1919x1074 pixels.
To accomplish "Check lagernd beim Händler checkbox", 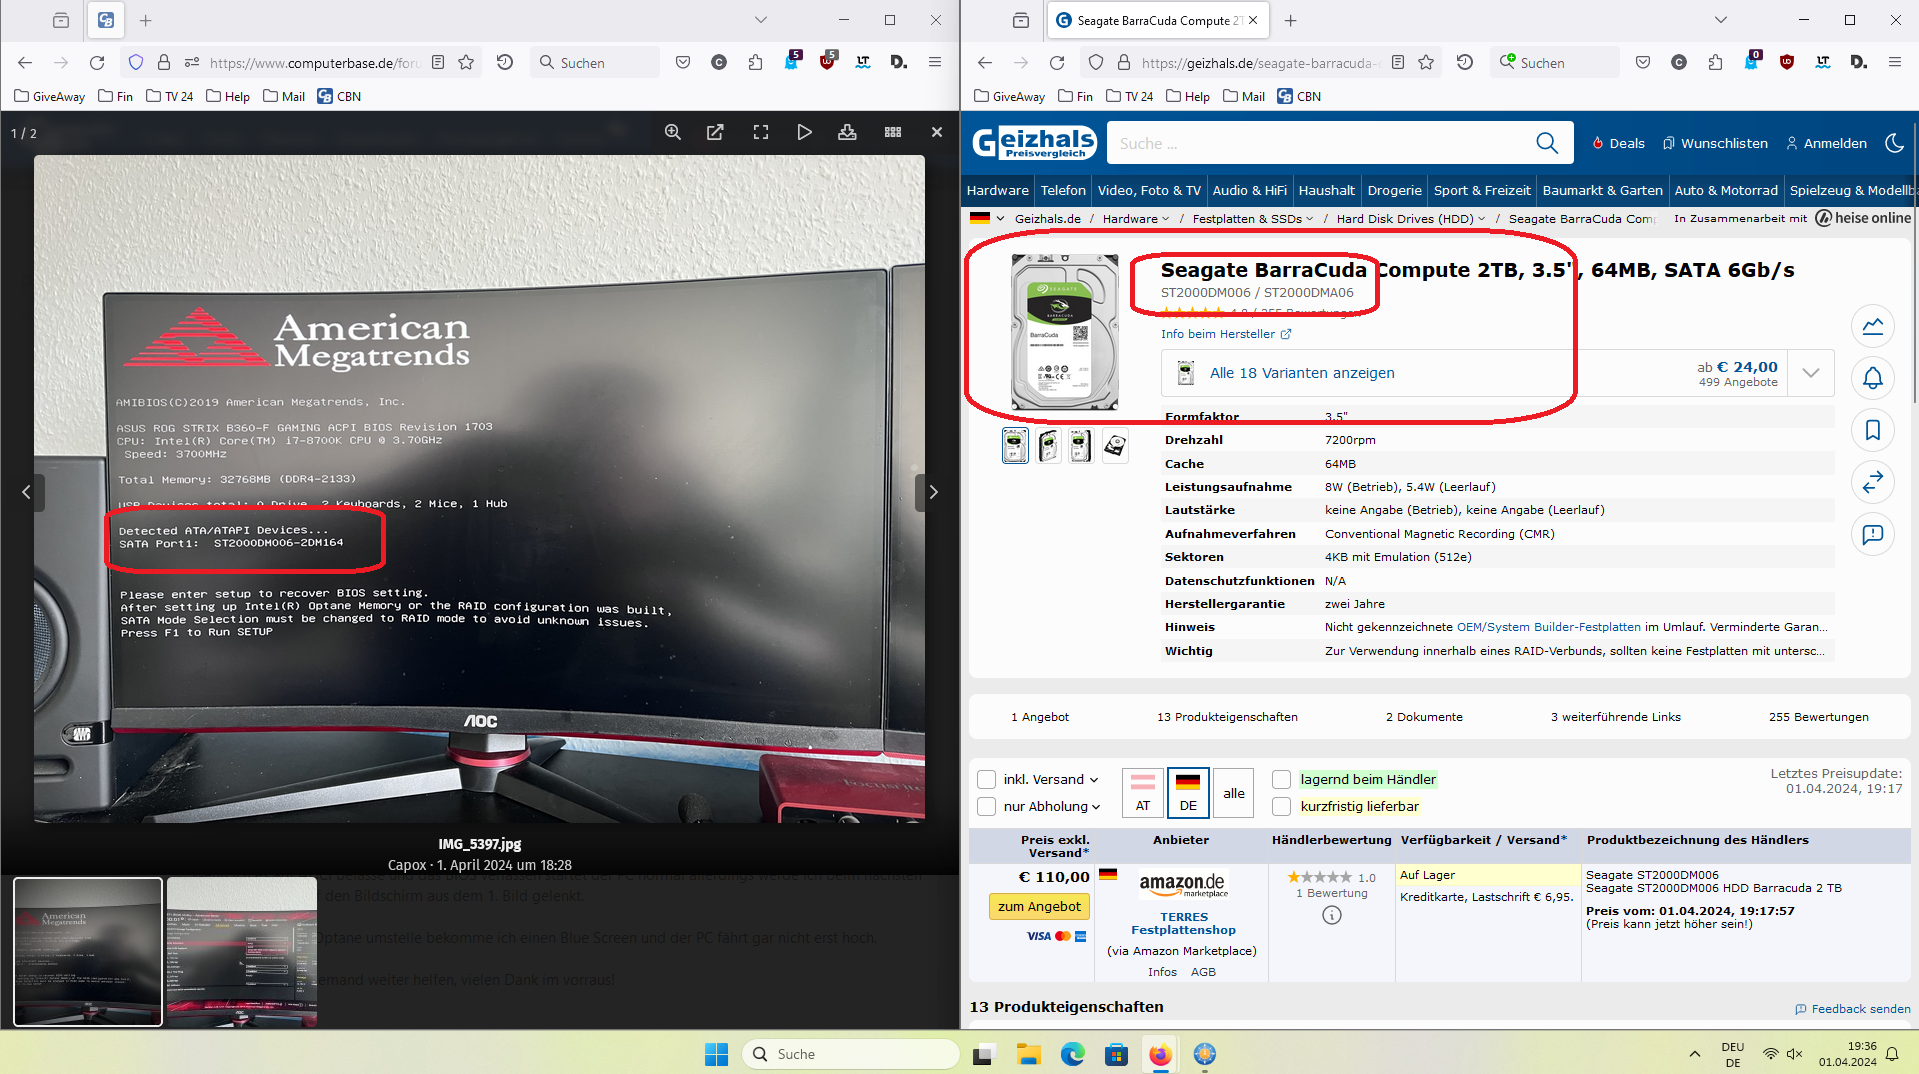I will click(1281, 779).
